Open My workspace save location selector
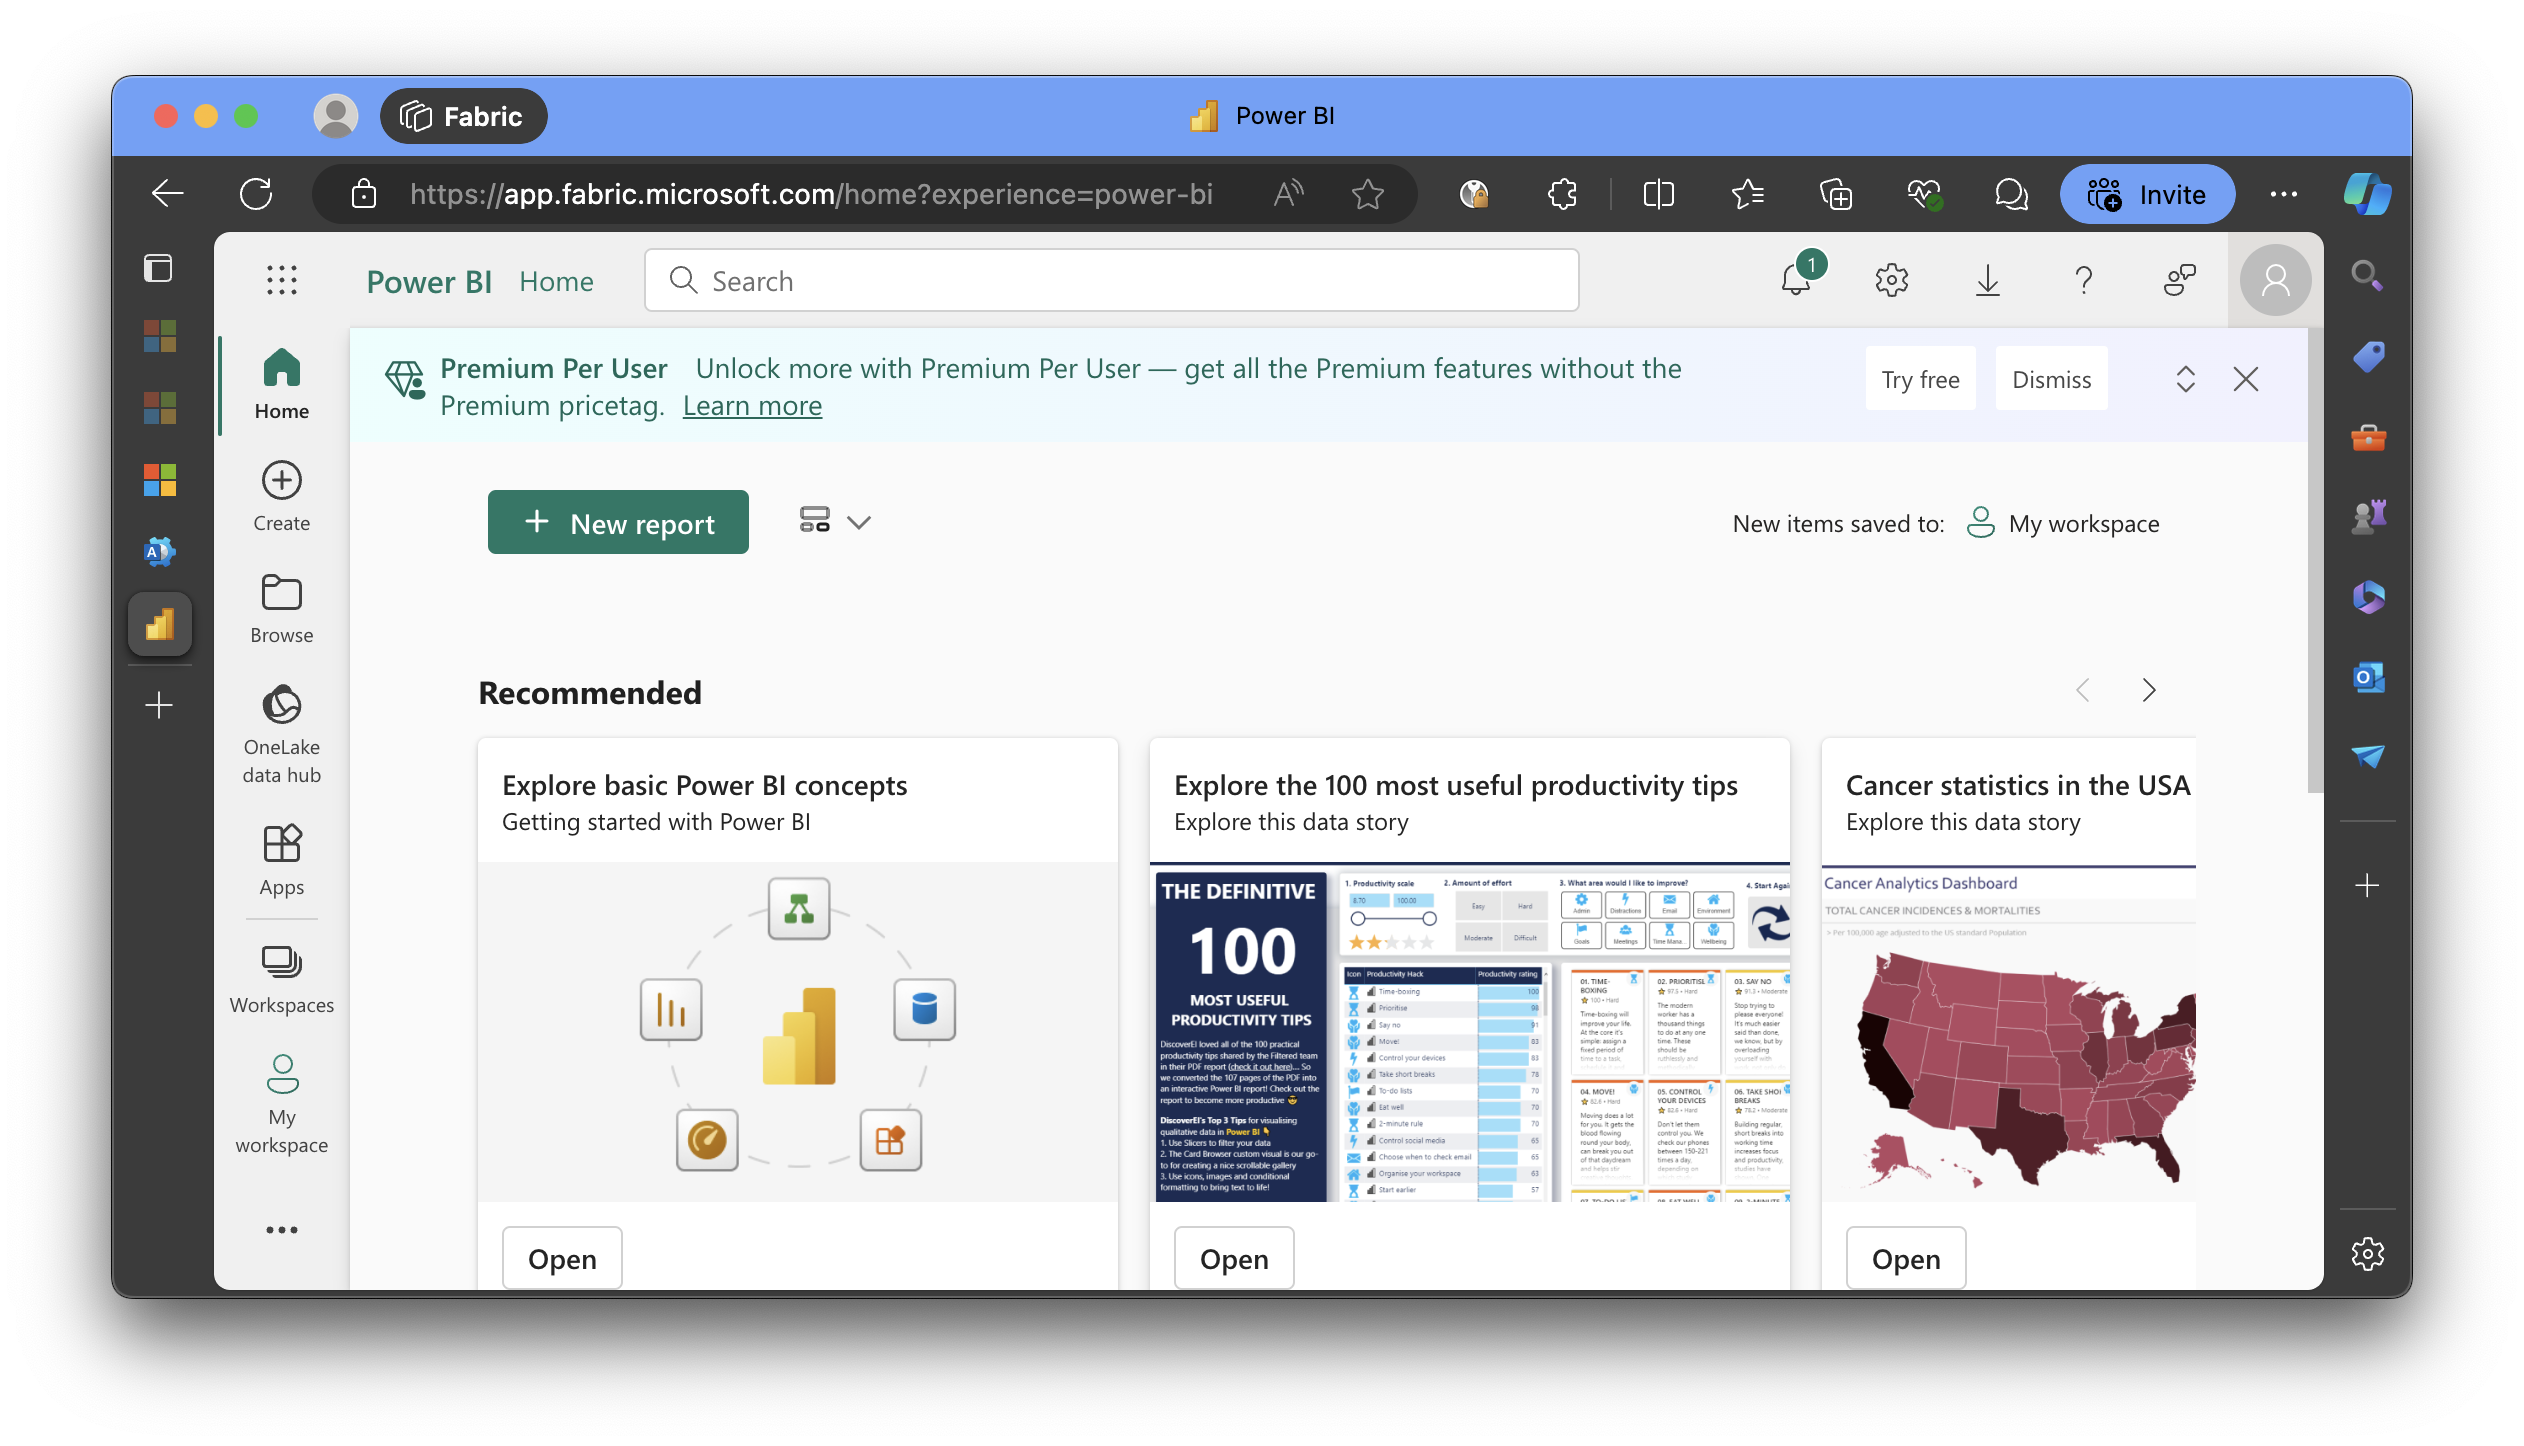Viewport: 2524px width, 1446px height. 2063,523
